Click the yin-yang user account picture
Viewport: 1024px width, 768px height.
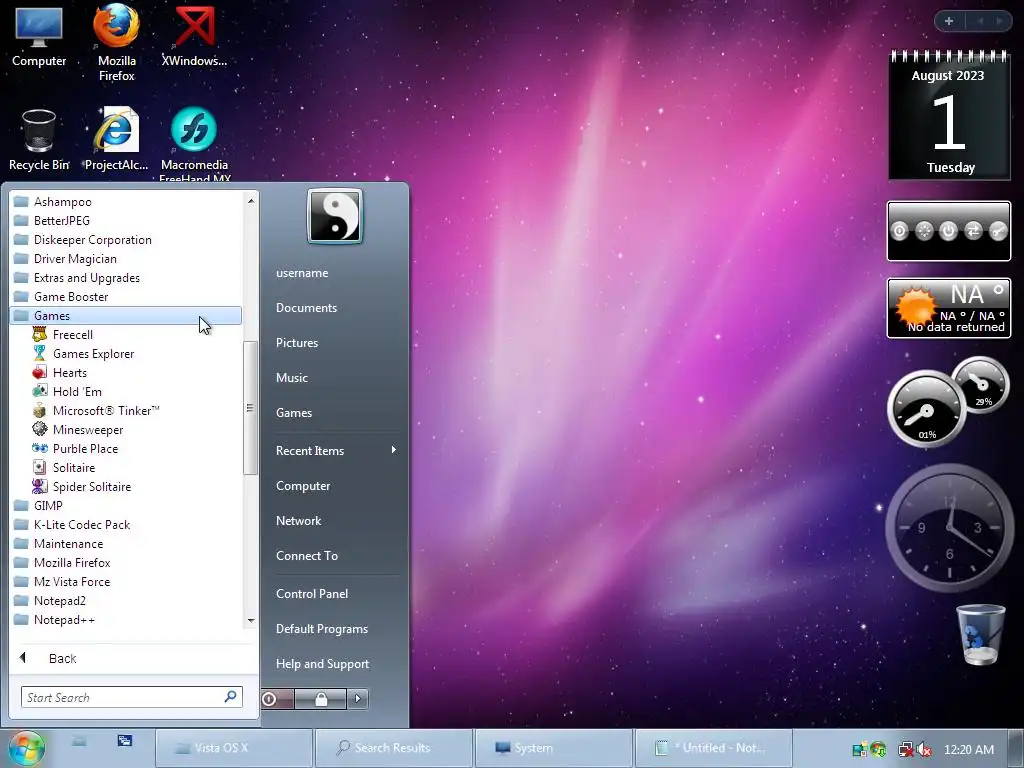coord(334,216)
